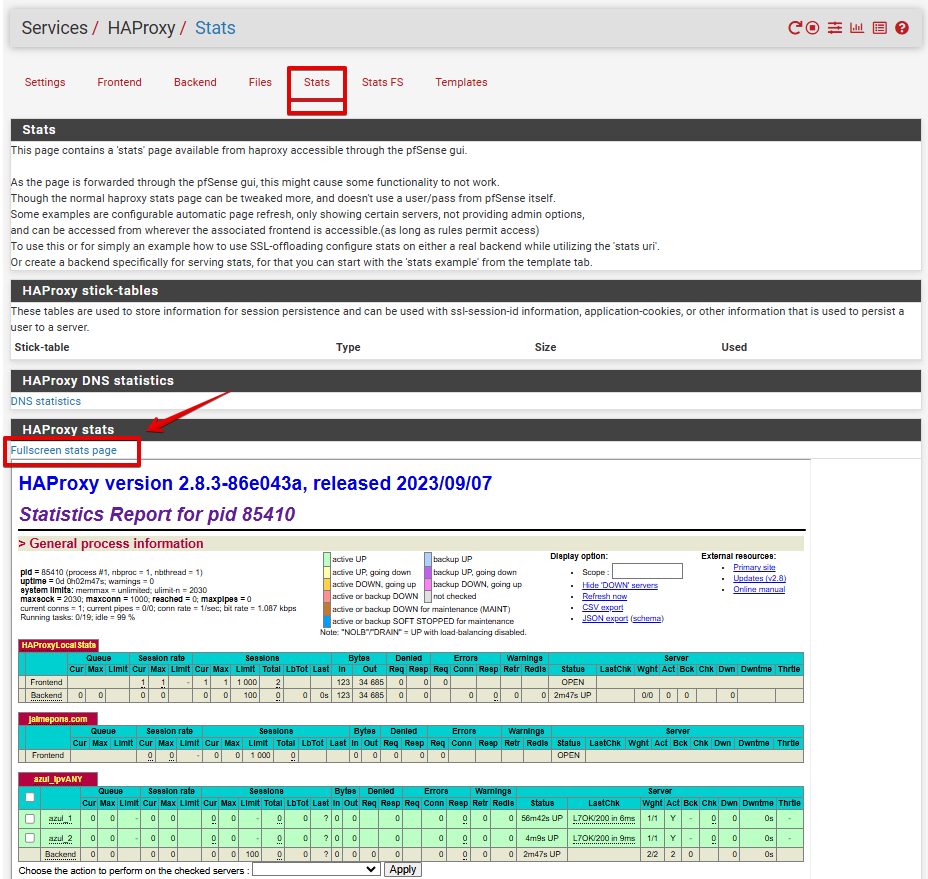Toggle the select-all checkbox in azul_ipvANY header
This screenshot has height=879, width=928.
click(x=30, y=797)
